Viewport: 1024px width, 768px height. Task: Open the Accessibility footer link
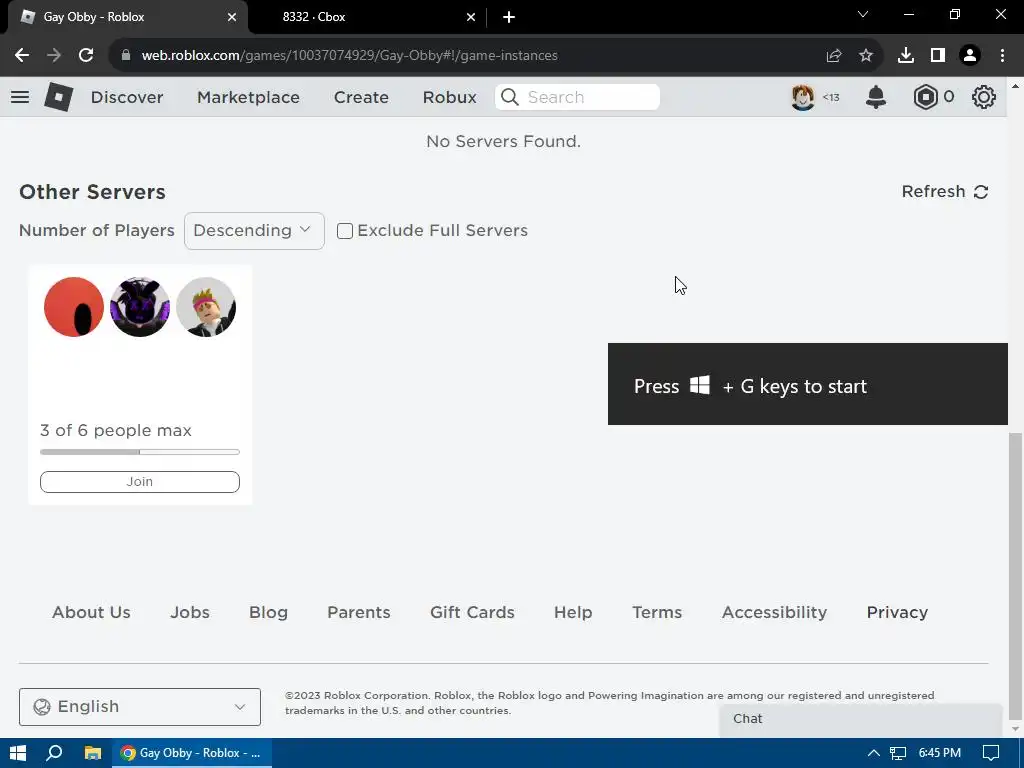(775, 613)
